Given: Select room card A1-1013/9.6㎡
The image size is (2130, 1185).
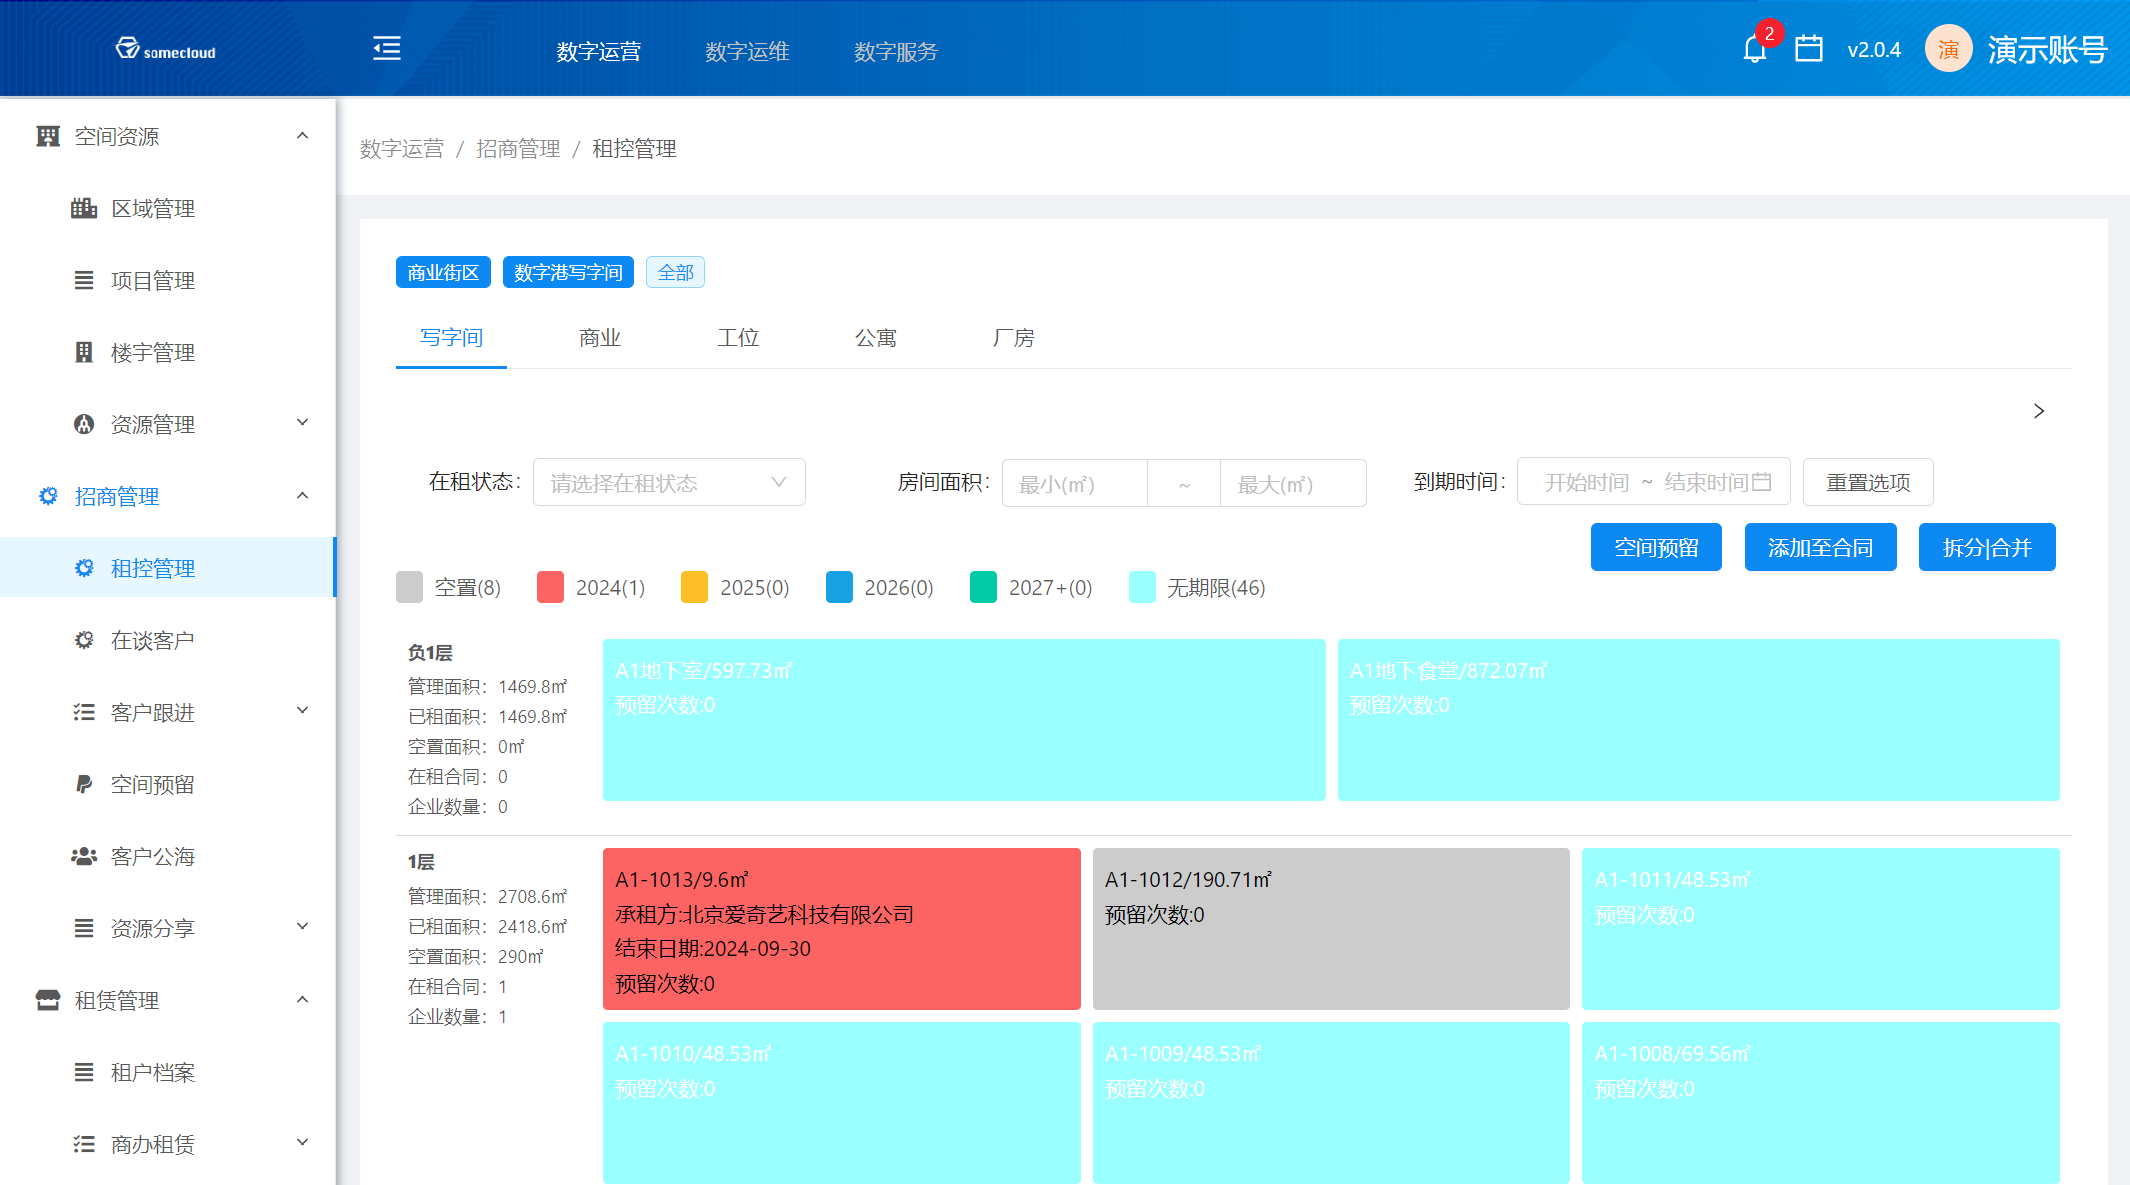Looking at the screenshot, I should pyautogui.click(x=842, y=929).
